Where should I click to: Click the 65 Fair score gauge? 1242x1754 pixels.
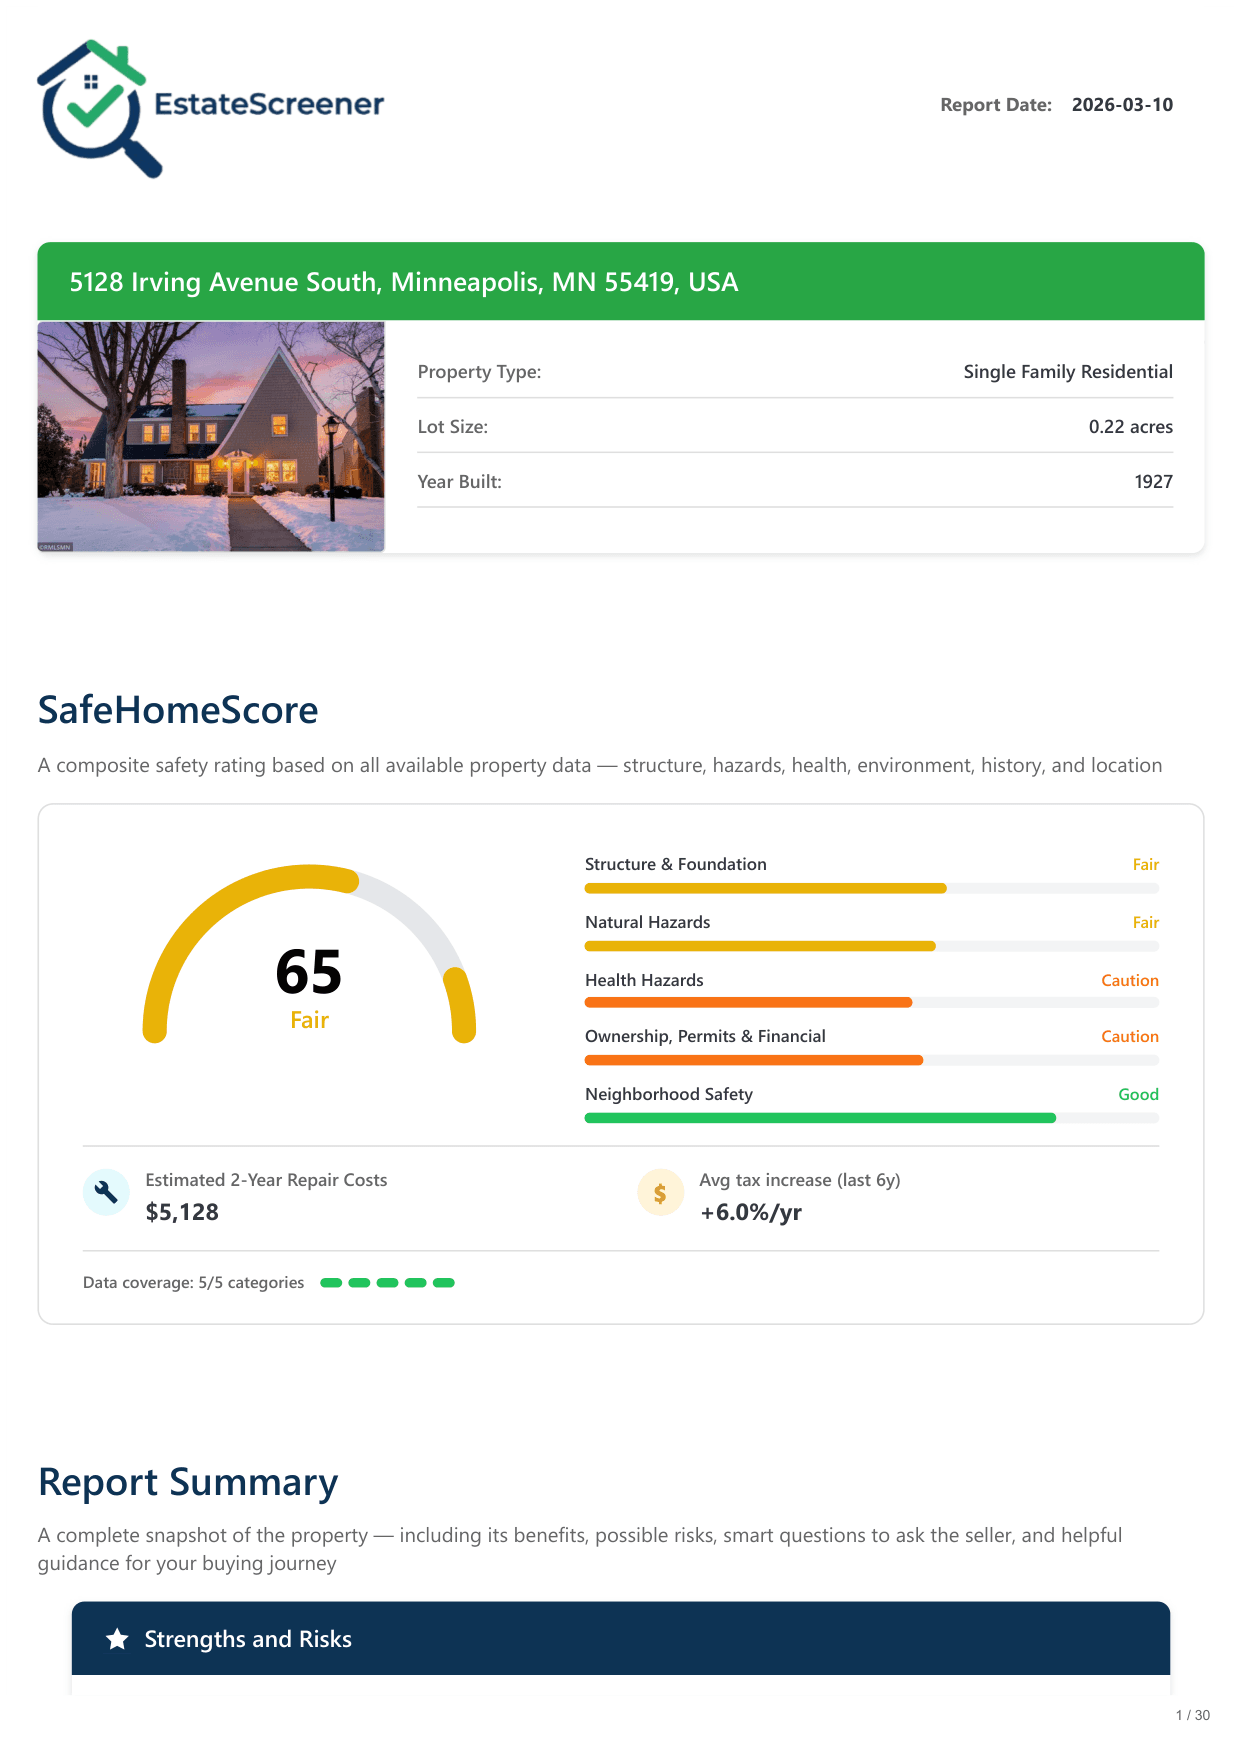coord(309,955)
